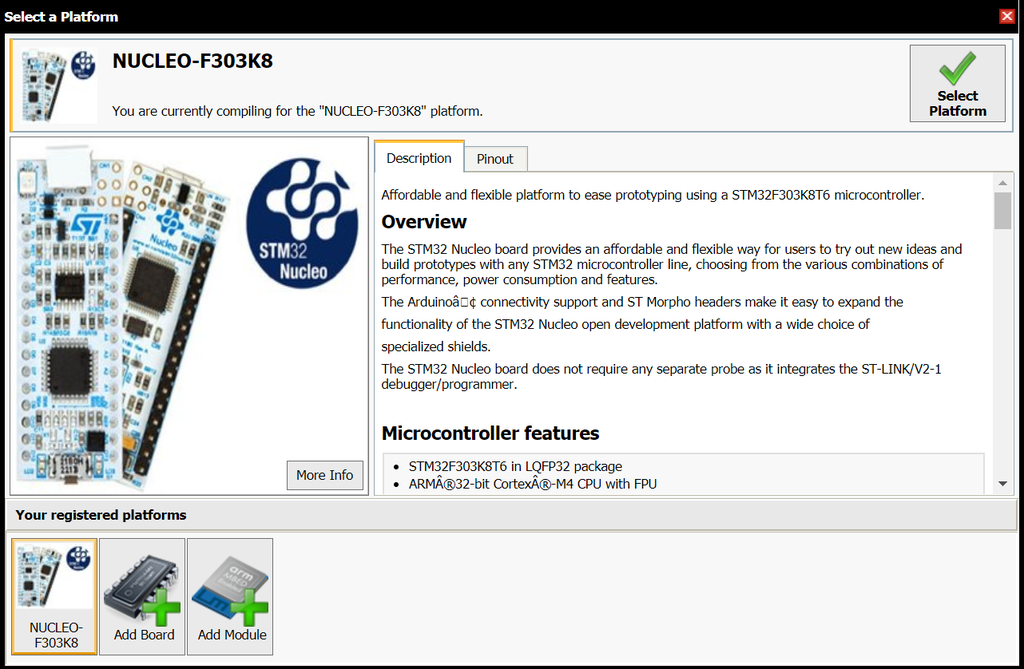Click the More Info button

coord(325,475)
